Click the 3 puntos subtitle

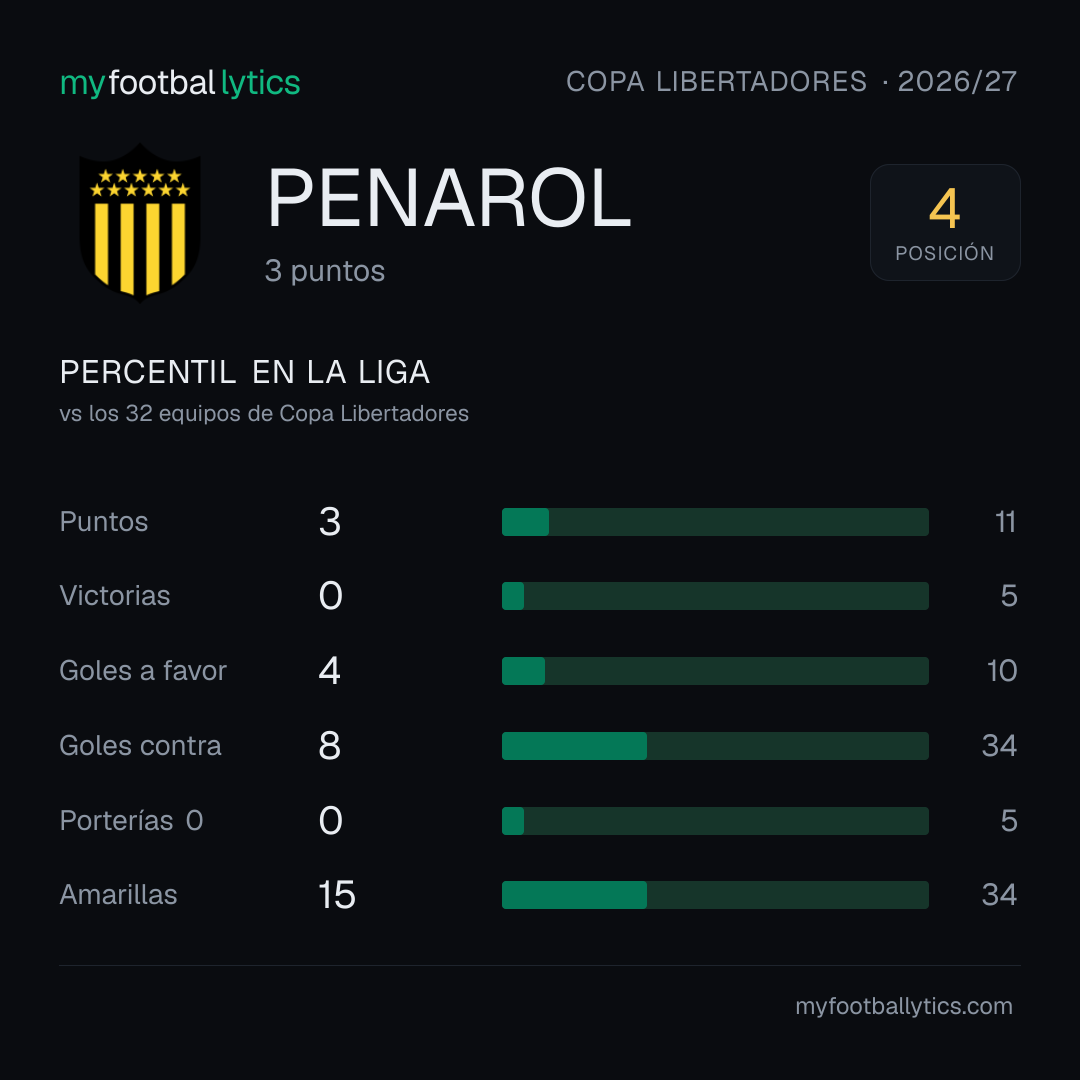(x=324, y=271)
